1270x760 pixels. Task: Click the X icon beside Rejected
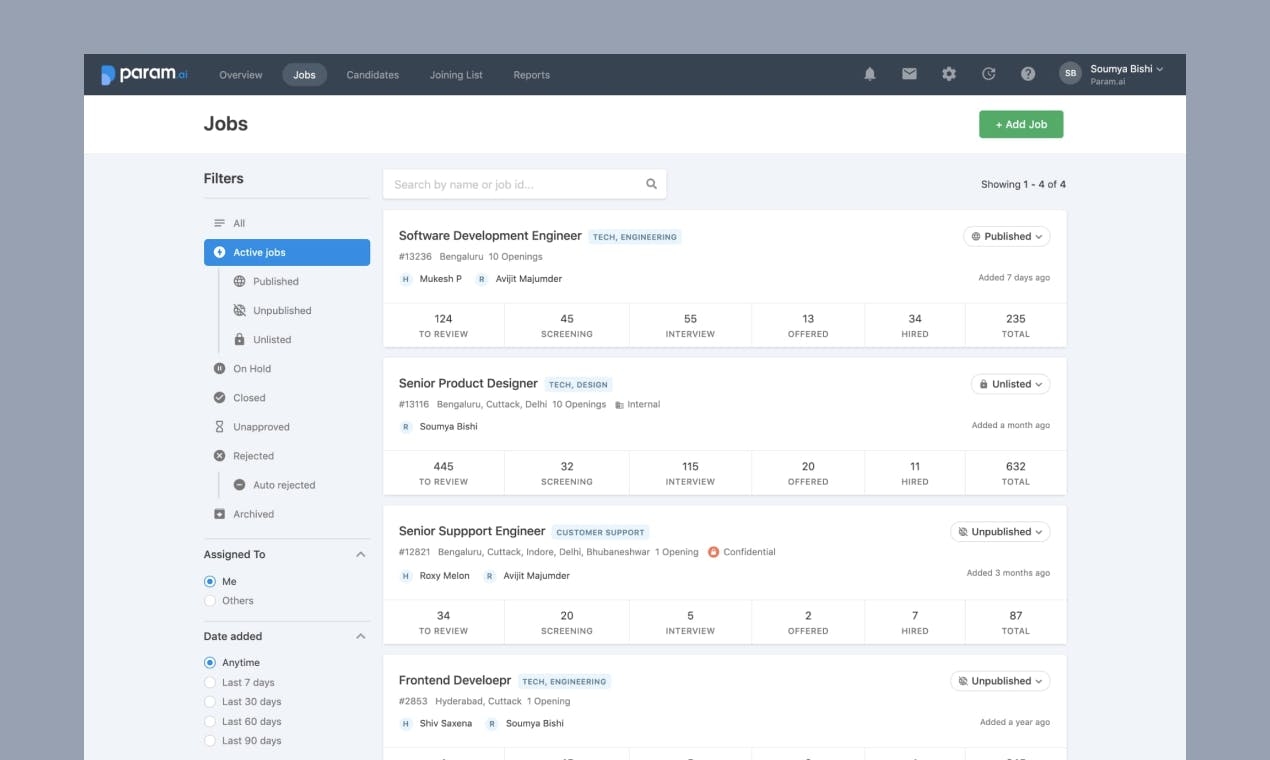(x=220, y=456)
